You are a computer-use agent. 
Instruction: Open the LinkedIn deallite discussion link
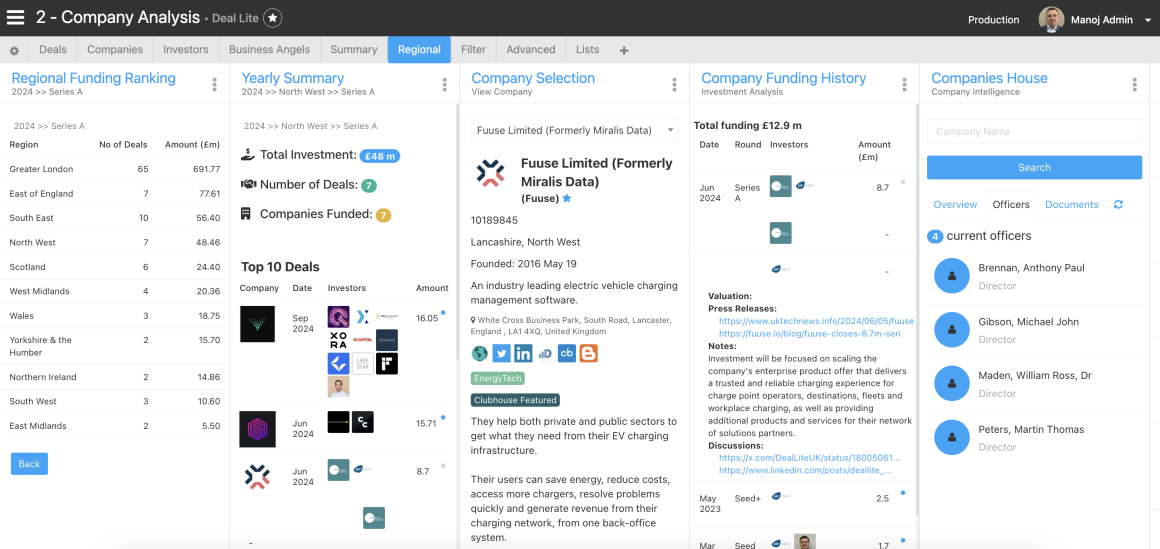[x=806, y=470]
